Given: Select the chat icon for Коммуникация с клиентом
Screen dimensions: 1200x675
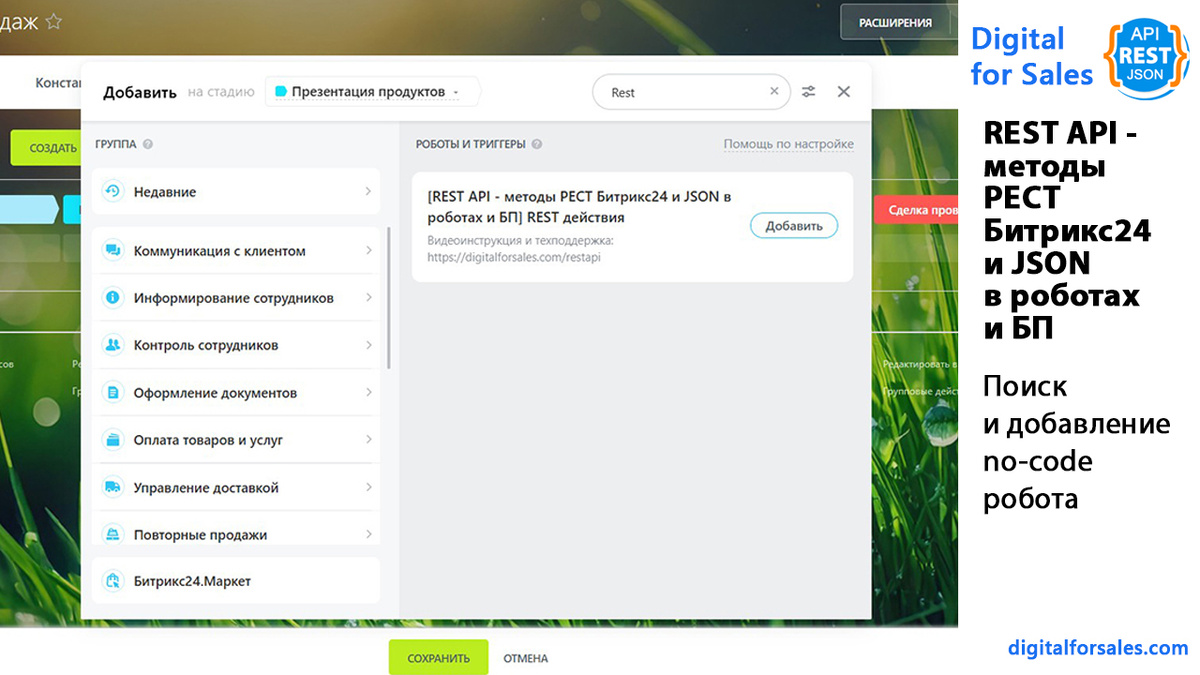Looking at the screenshot, I should click(x=113, y=250).
